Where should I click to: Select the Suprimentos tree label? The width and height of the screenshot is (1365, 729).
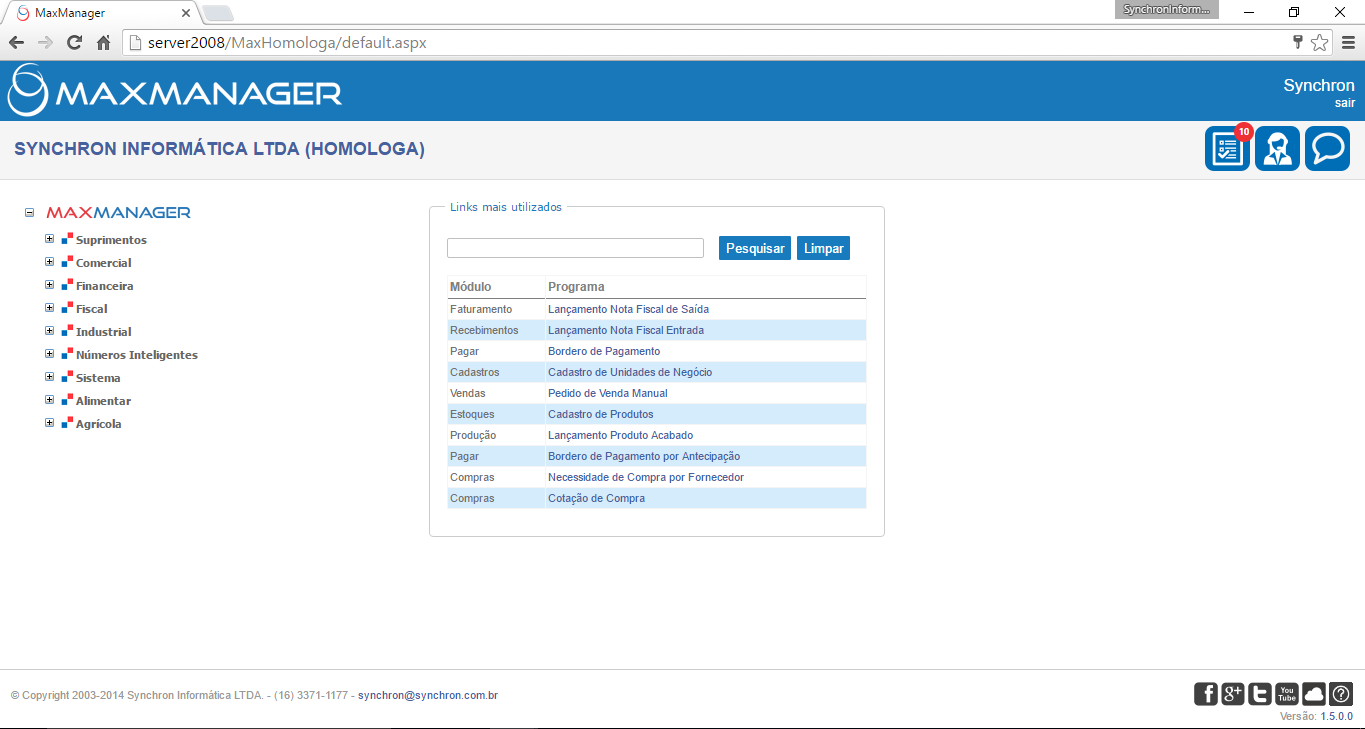(x=111, y=240)
